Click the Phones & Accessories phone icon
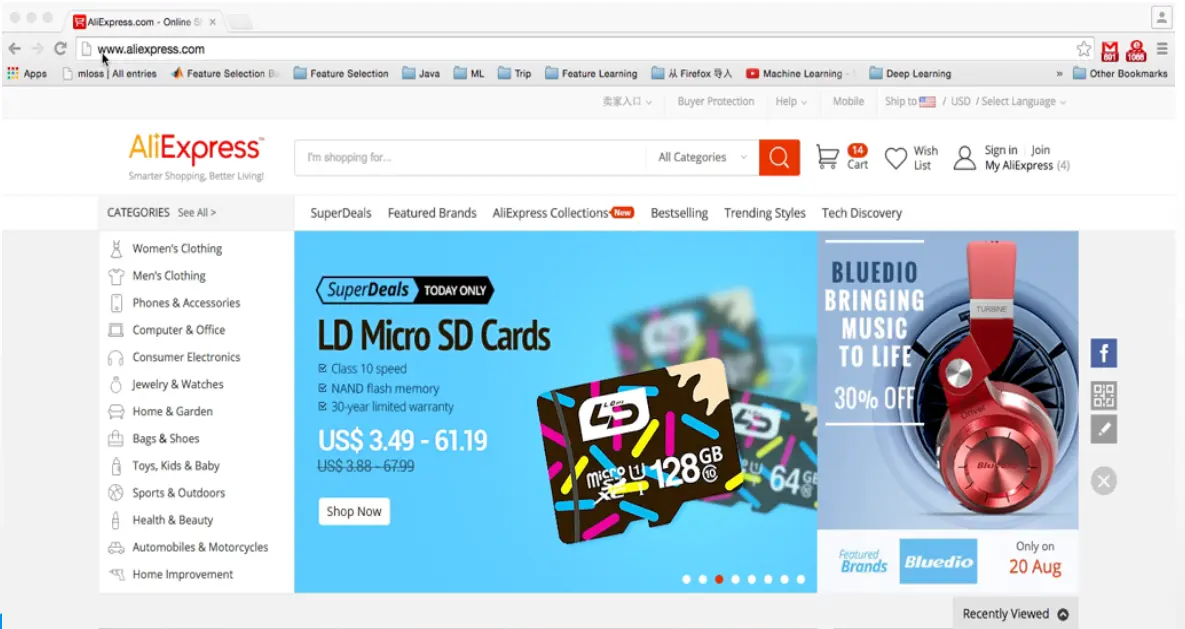 pos(116,303)
